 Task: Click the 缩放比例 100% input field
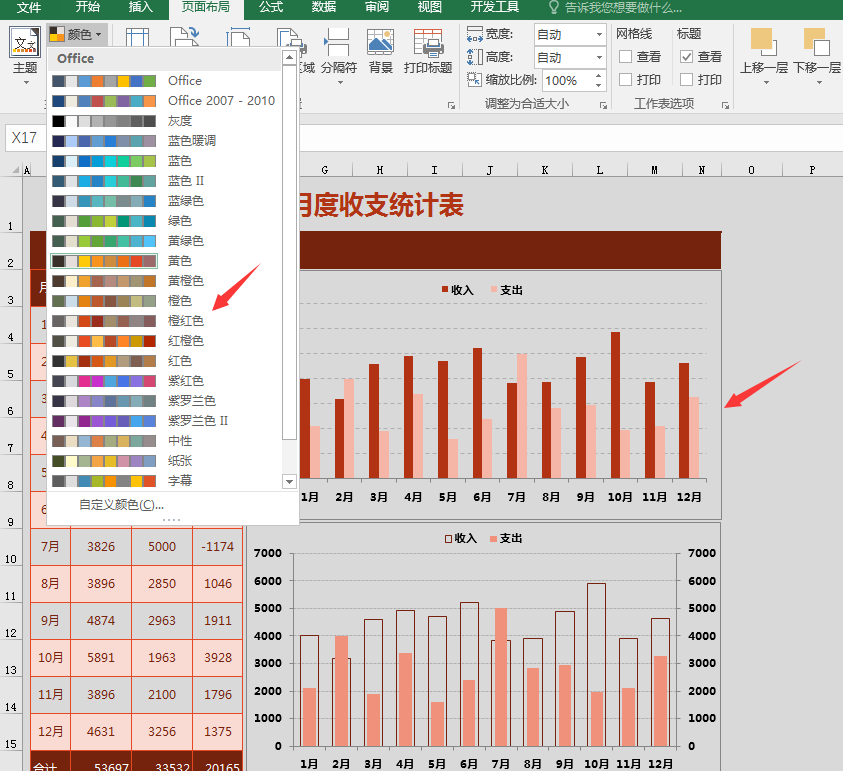(x=568, y=81)
